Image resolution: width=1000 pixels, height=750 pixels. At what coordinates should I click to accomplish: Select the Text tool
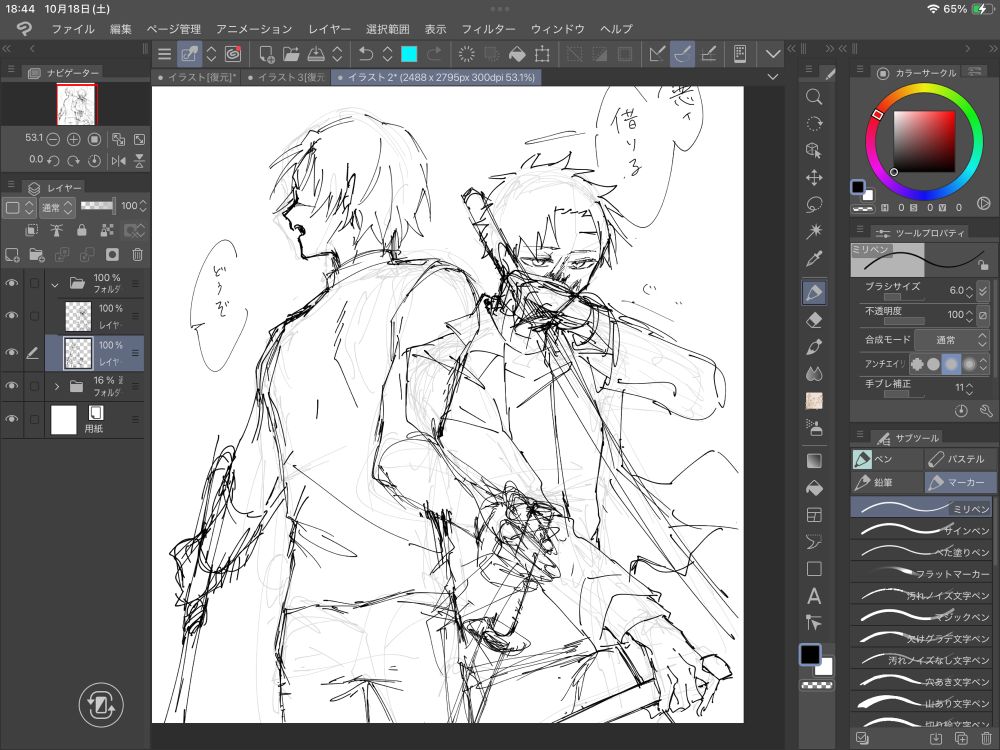(814, 596)
